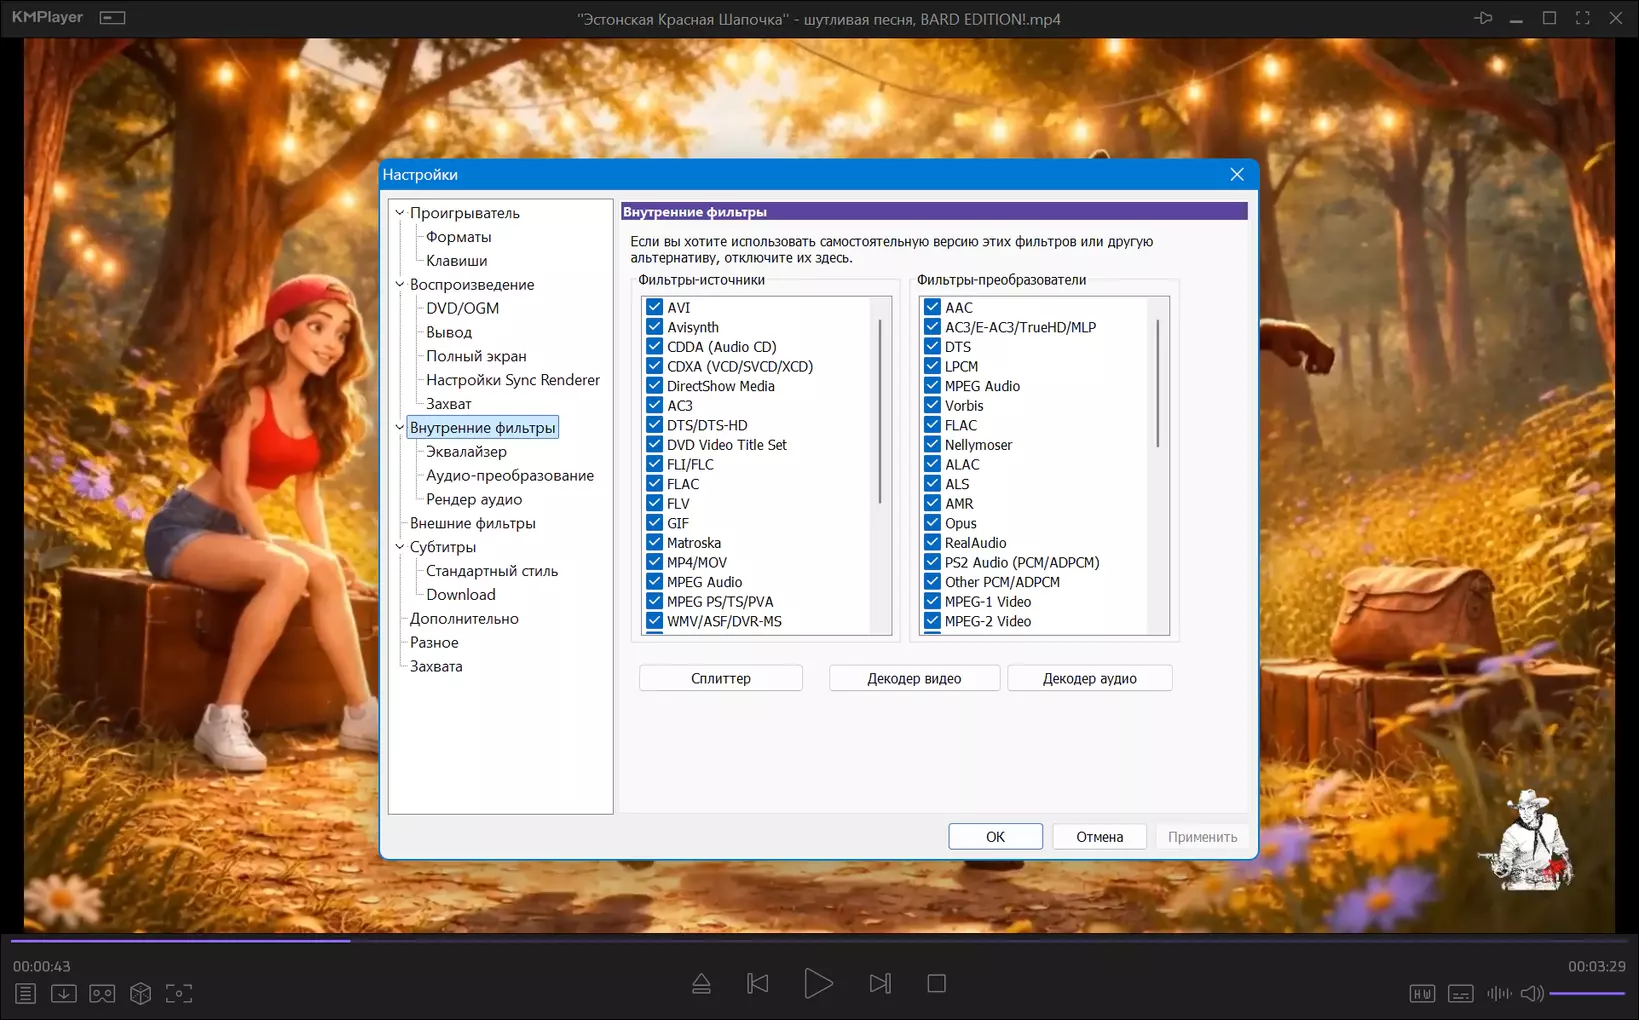1639x1020 pixels.
Task: Toggle the HW hardware acceleration icon
Action: point(1422,994)
